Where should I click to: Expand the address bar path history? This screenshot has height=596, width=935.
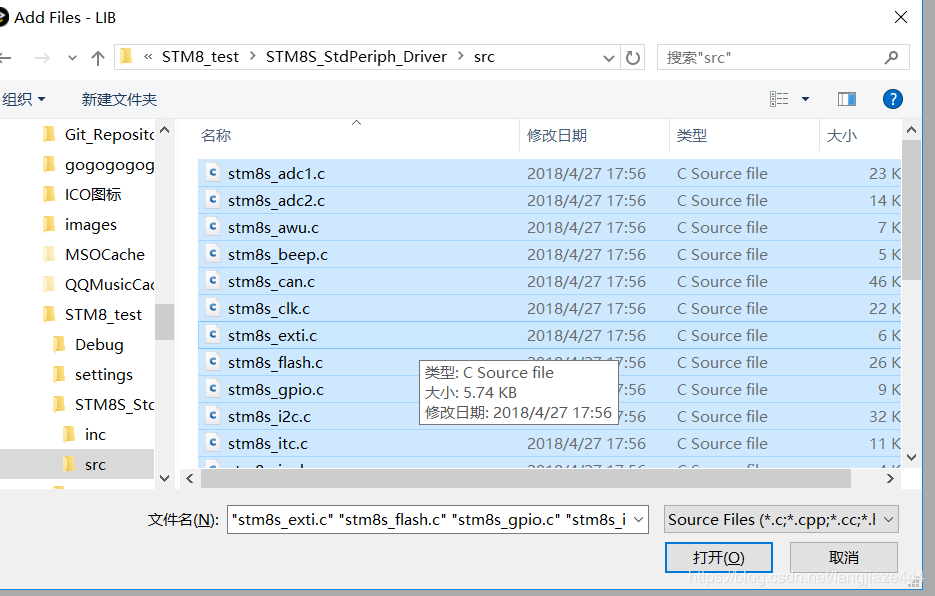(608, 58)
